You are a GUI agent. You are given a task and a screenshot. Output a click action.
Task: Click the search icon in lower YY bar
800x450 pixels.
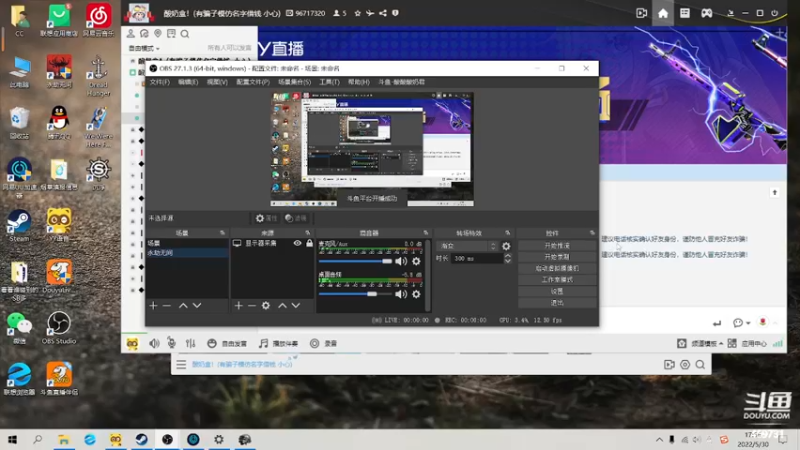(x=700, y=364)
